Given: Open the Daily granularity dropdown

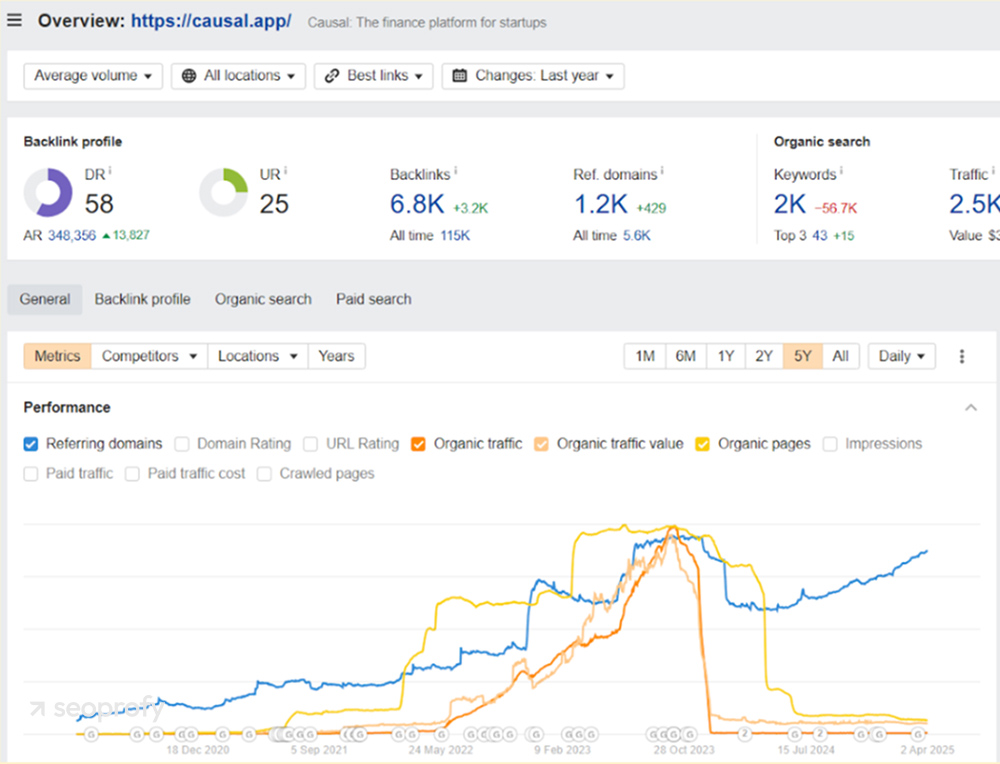Looking at the screenshot, I should (902, 356).
